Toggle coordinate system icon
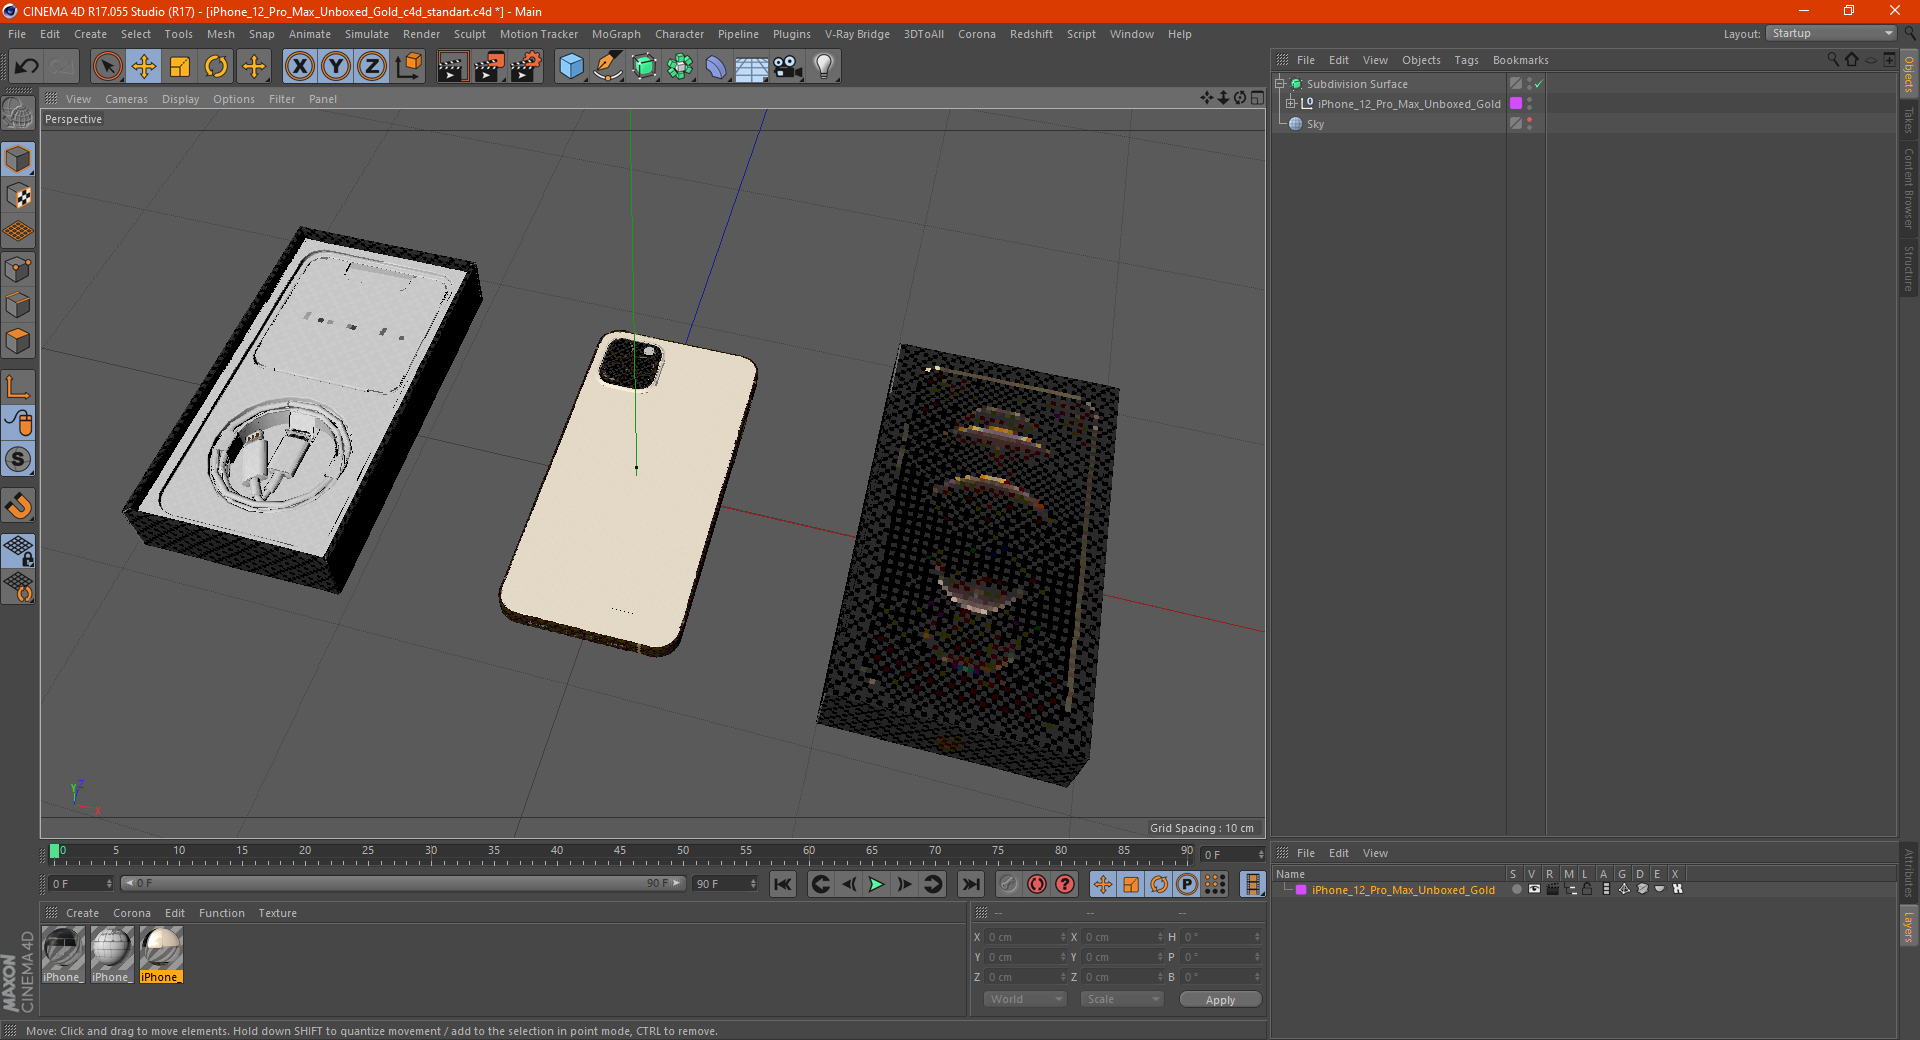Image resolution: width=1920 pixels, height=1040 pixels. [x=409, y=67]
